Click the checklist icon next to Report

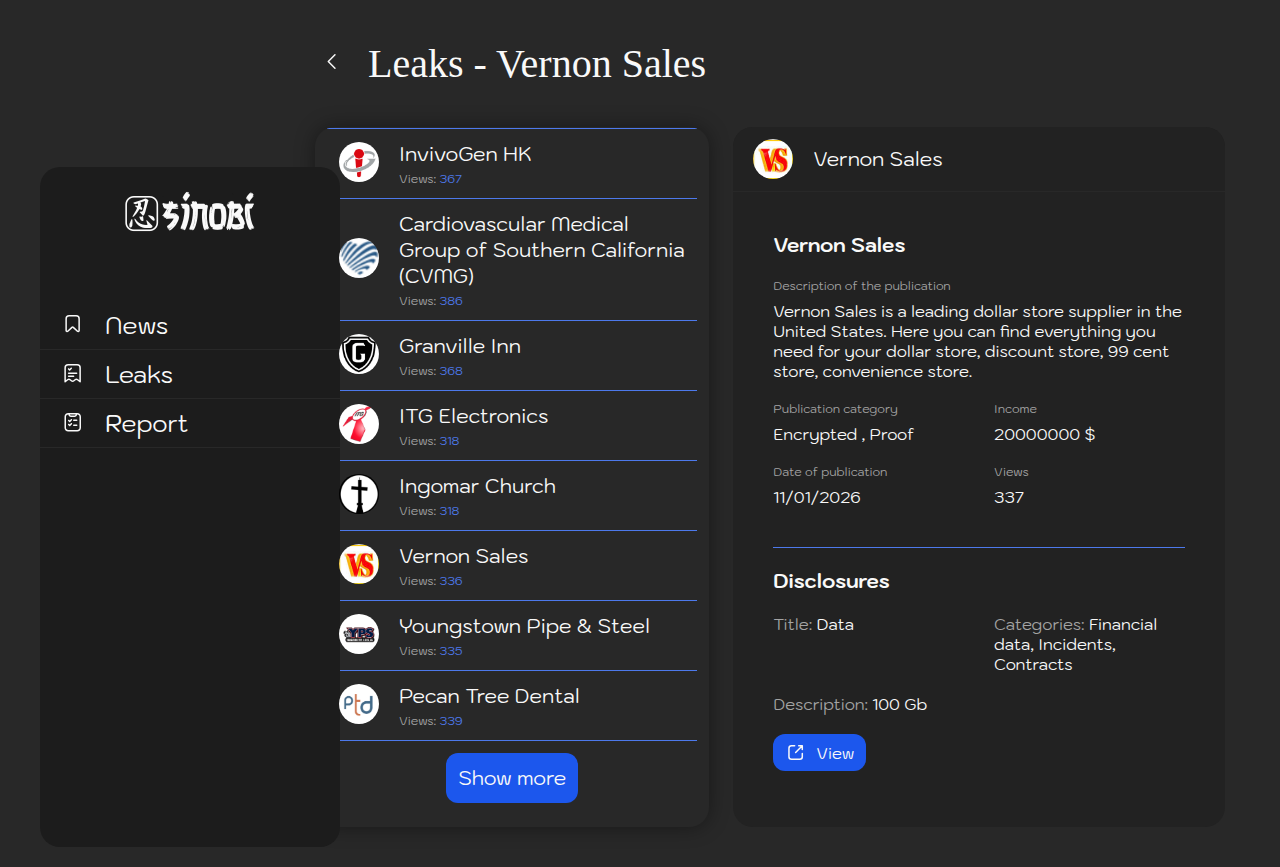click(x=72, y=423)
